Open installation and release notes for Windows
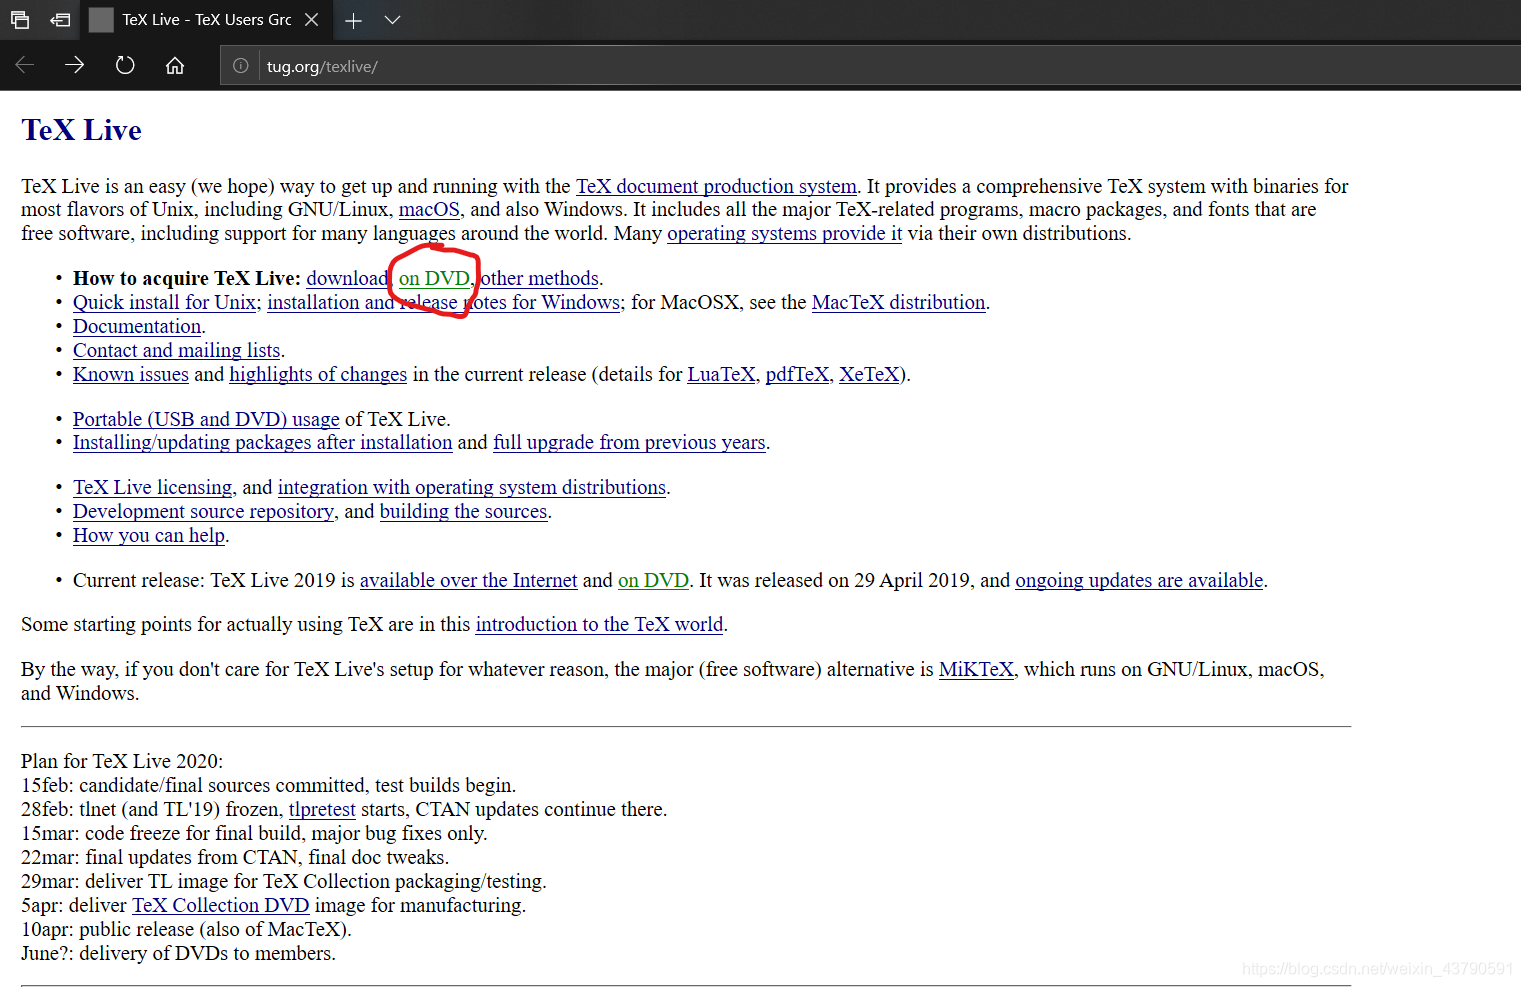 [445, 303]
